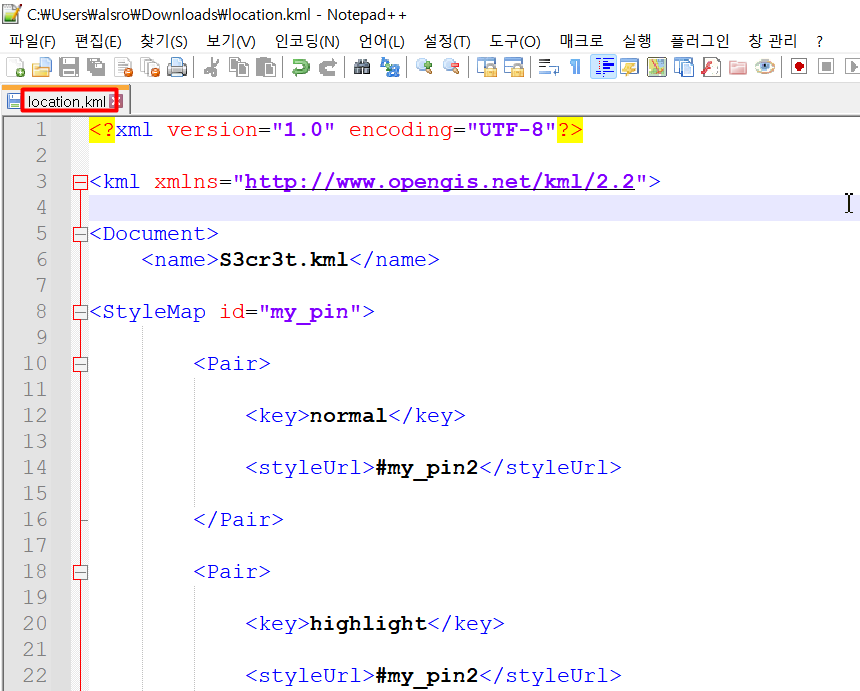Select the location.kml tab

[x=66, y=101]
